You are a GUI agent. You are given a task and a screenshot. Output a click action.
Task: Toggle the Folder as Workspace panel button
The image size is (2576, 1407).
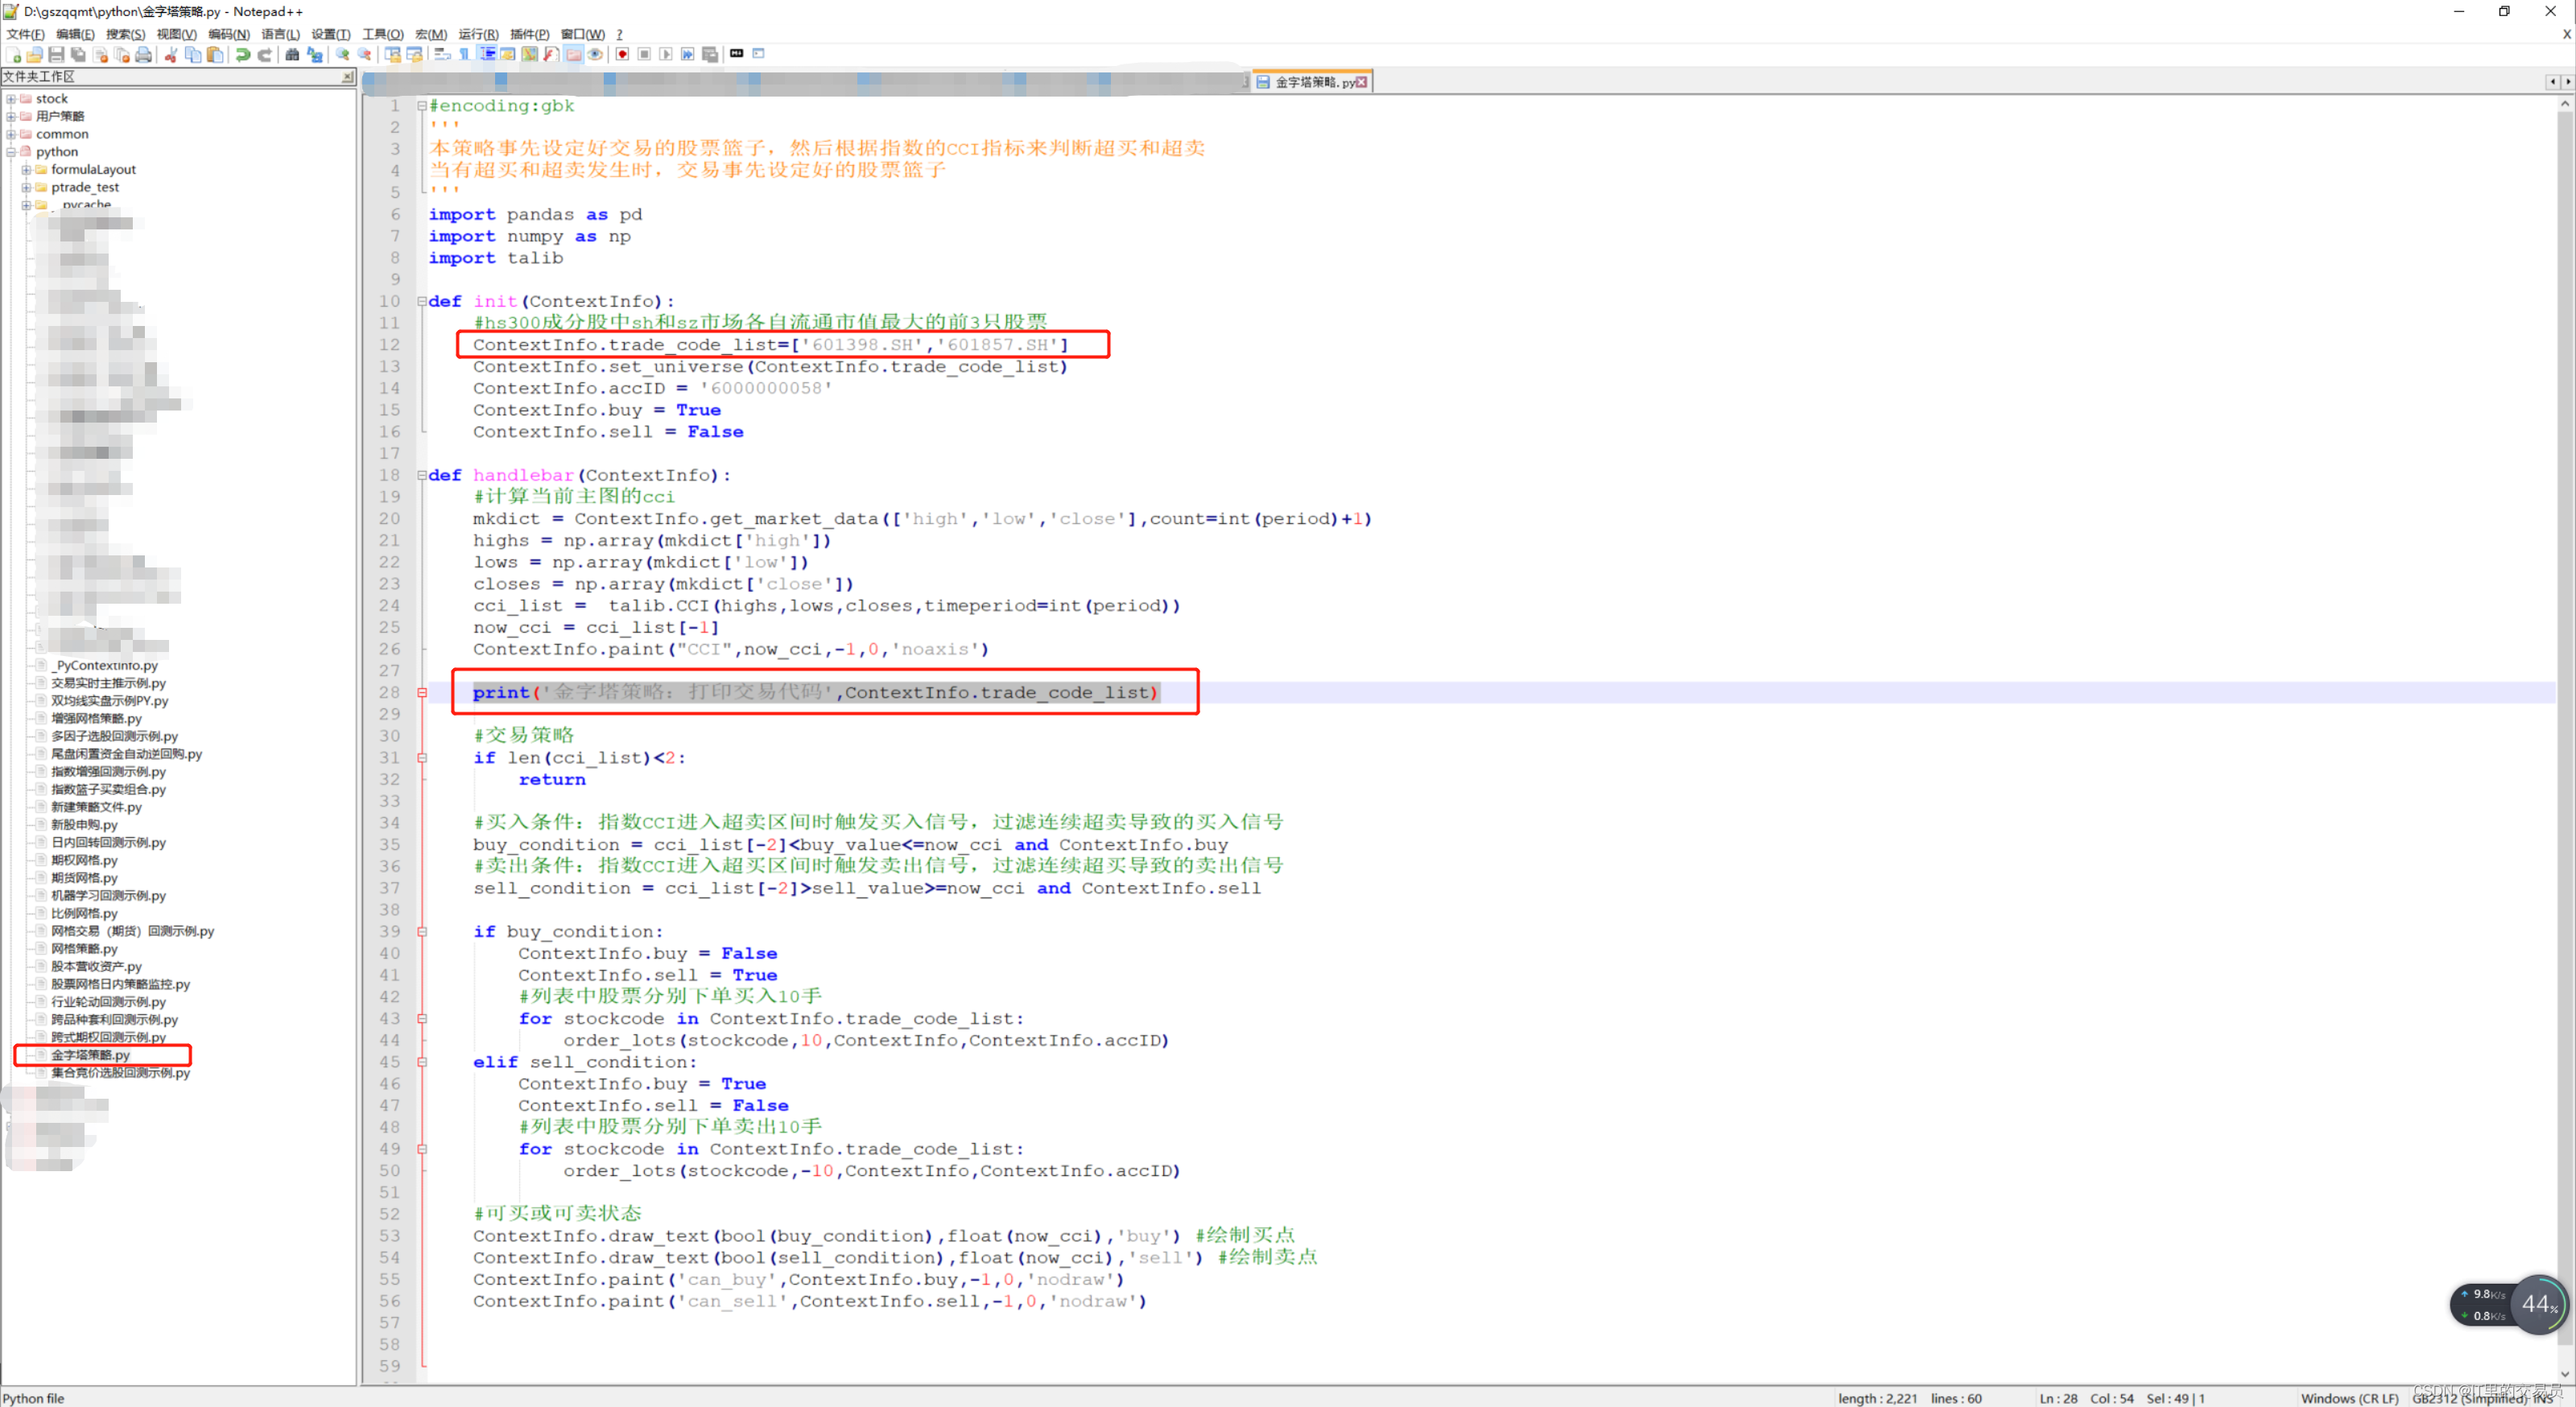(574, 54)
